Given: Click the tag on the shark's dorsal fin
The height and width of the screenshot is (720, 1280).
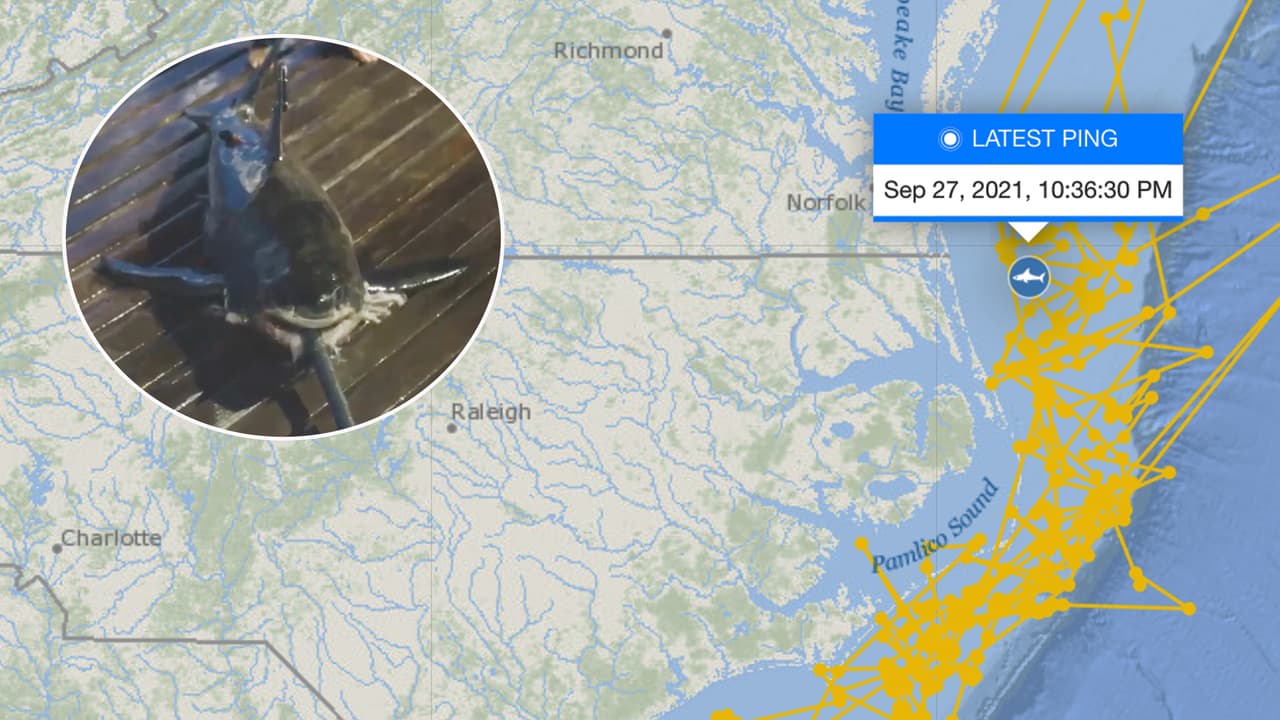Looking at the screenshot, I should 282,100.
